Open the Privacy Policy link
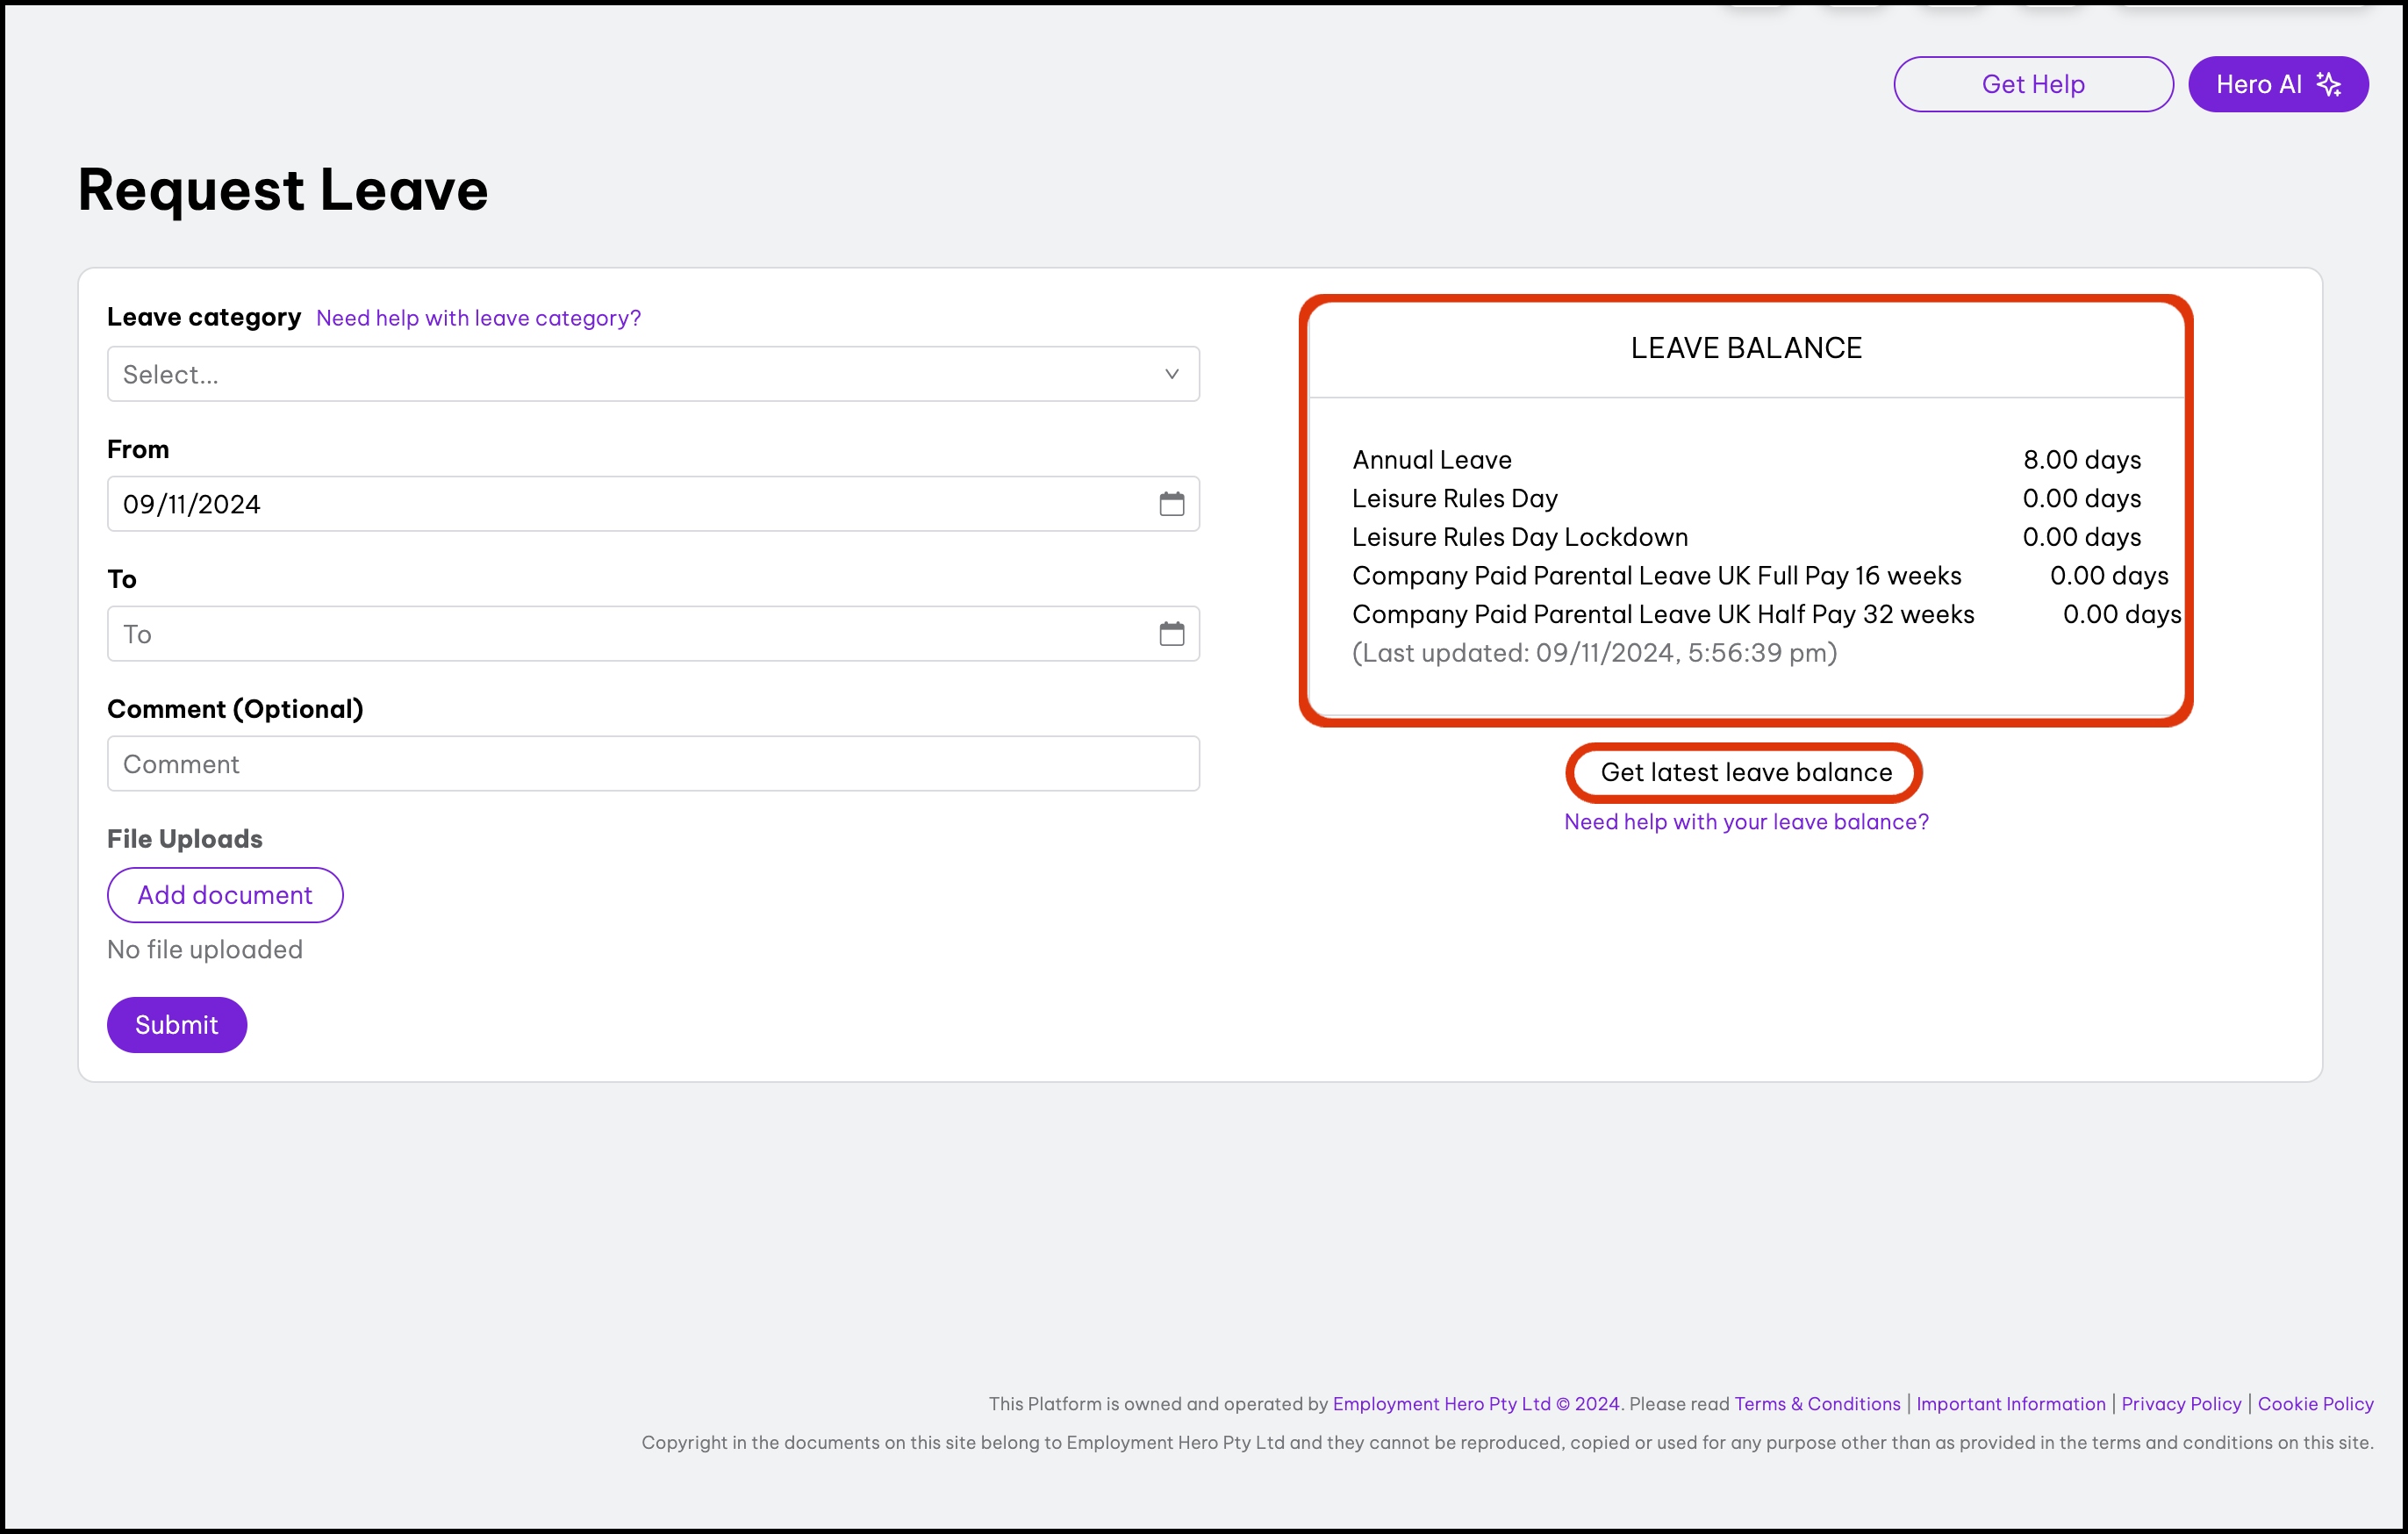This screenshot has width=2408, height=1534. 2181,1404
